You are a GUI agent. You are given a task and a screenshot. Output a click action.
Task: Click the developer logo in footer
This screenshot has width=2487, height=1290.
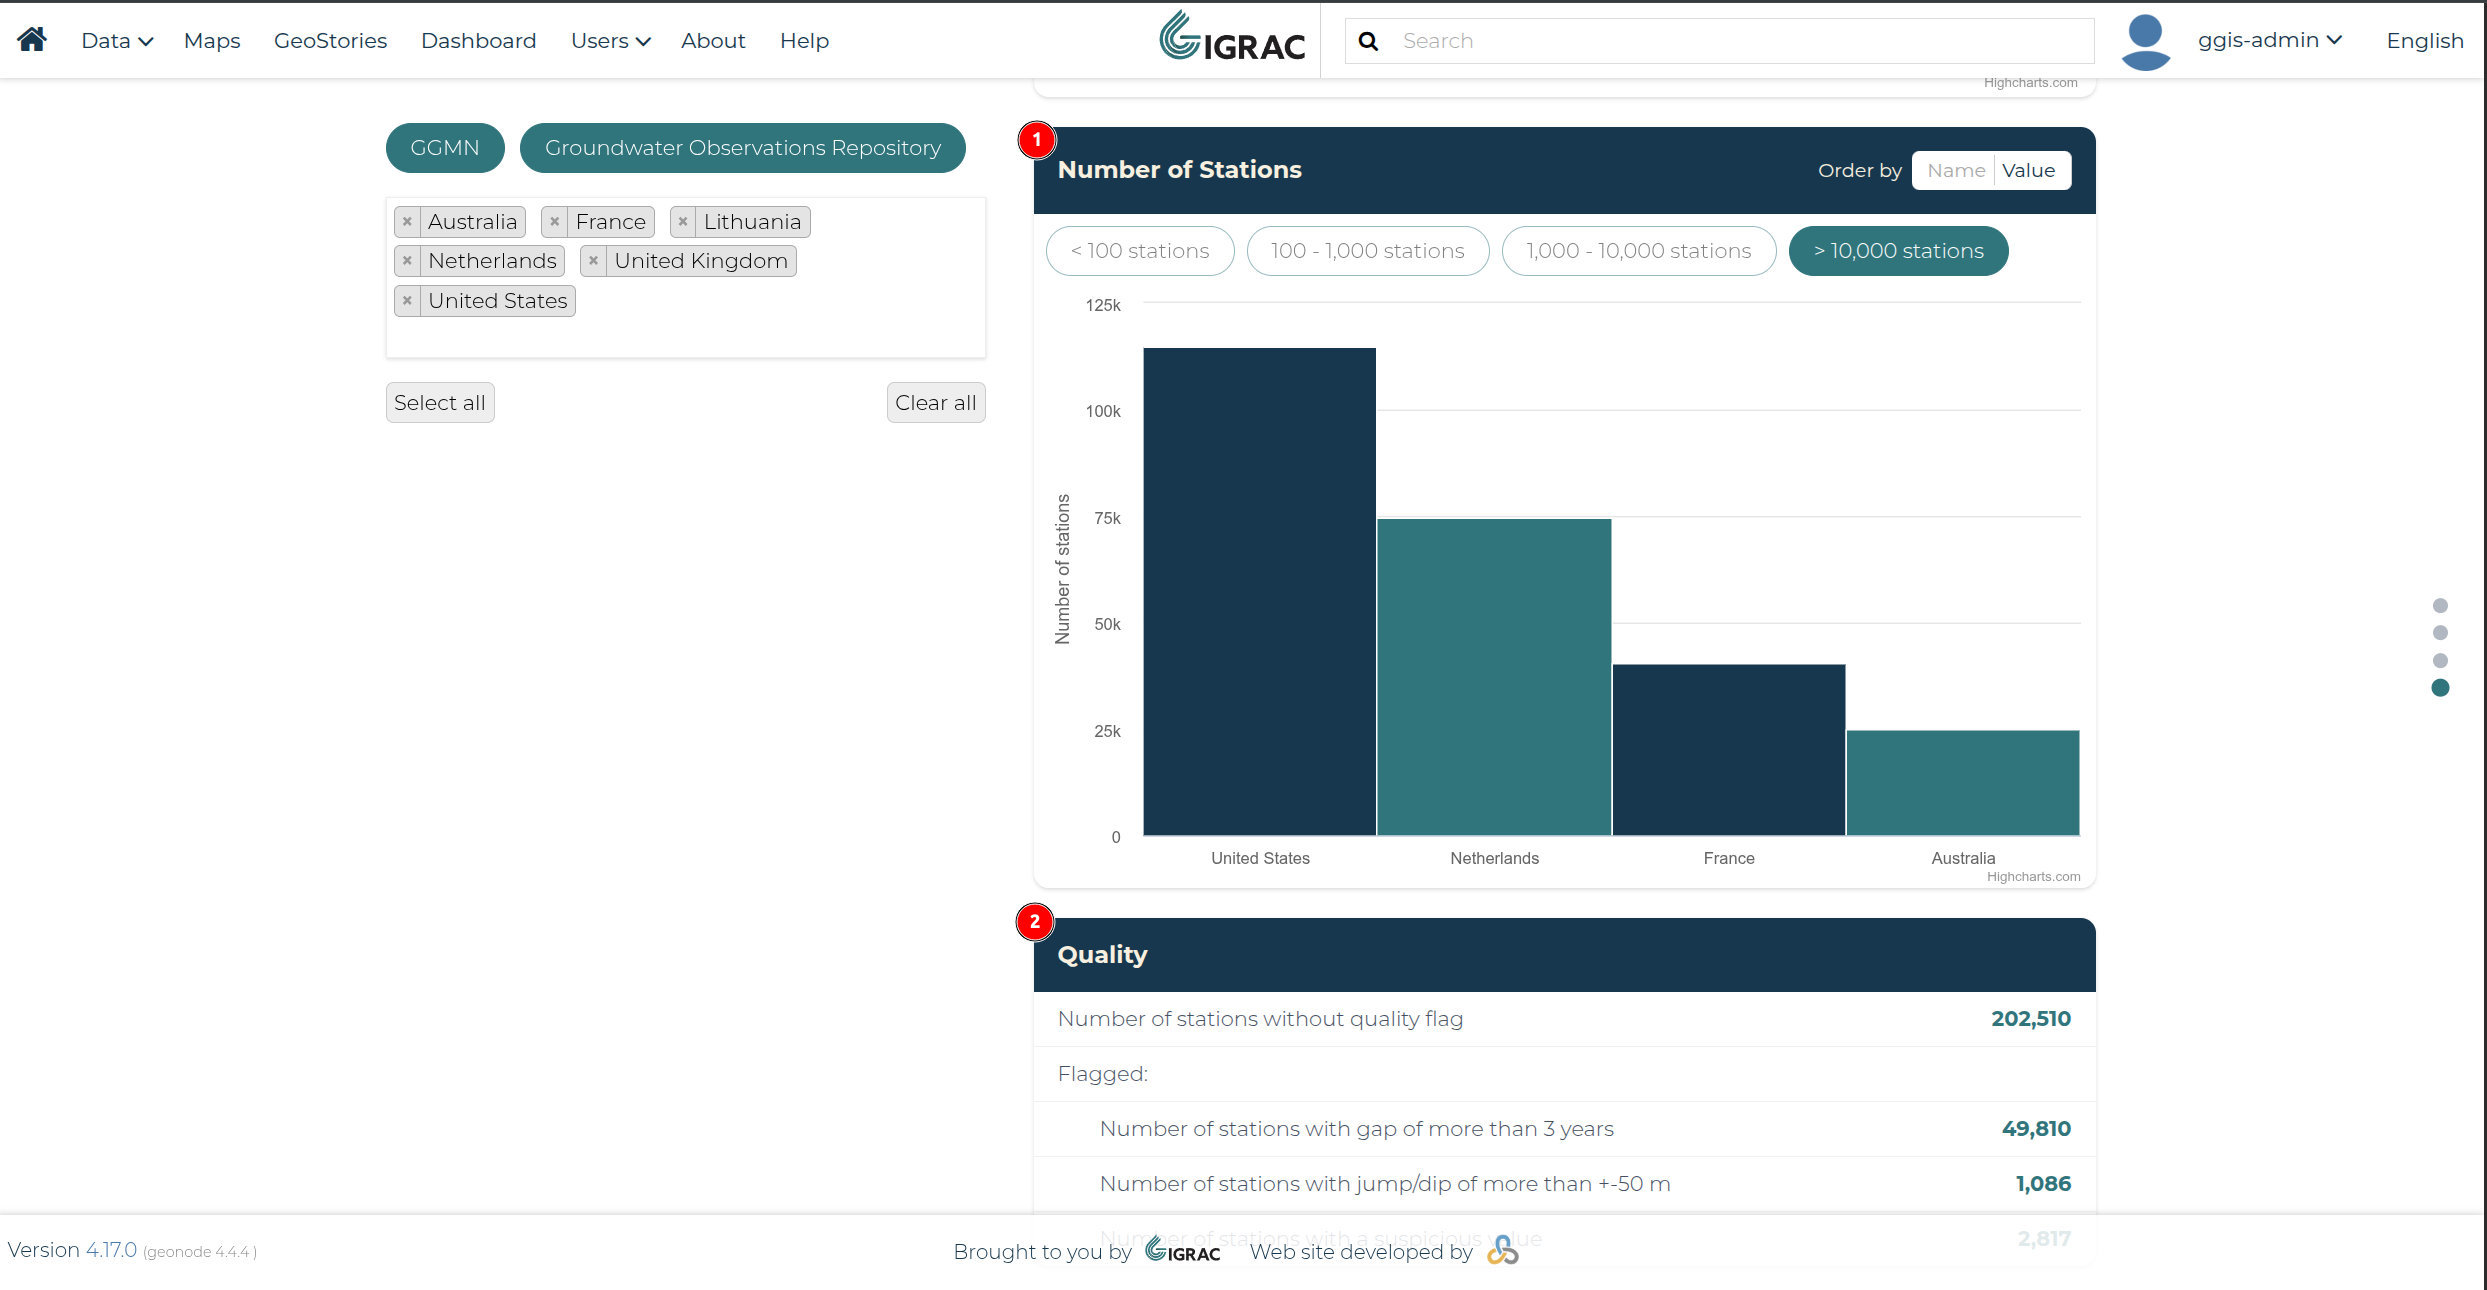(x=1502, y=1250)
